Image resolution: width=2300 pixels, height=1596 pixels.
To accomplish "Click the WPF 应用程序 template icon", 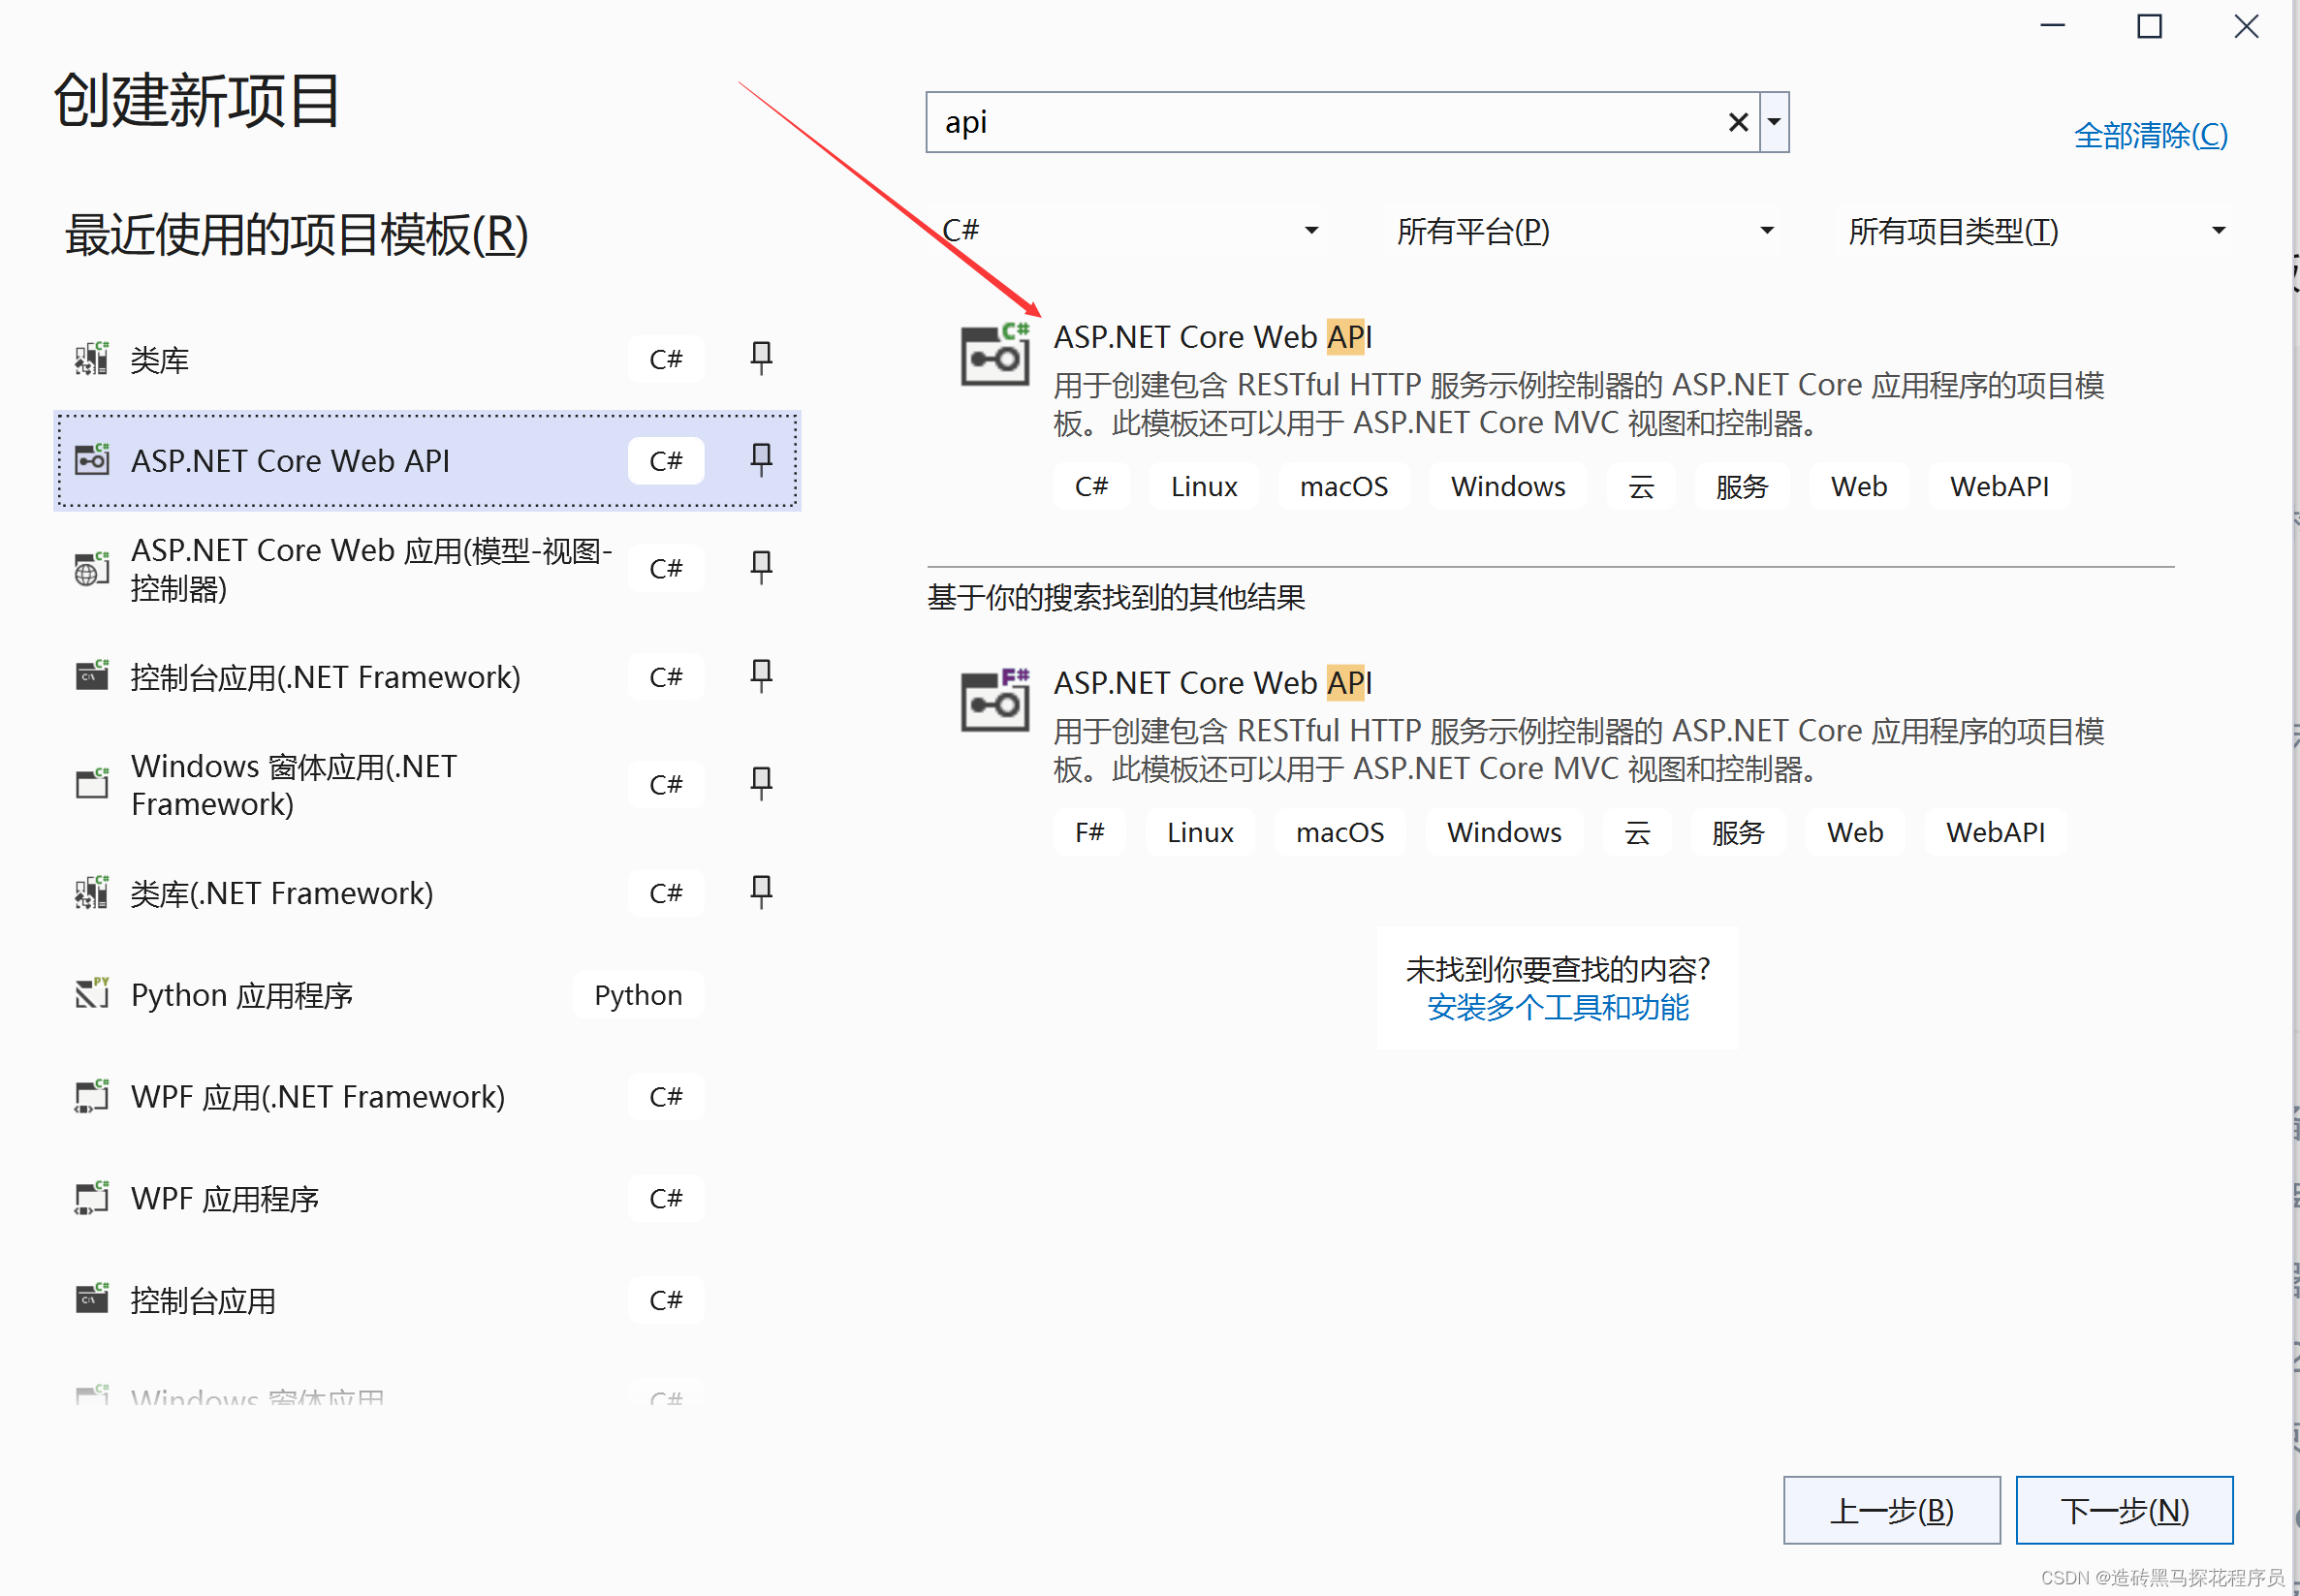I will 91,1197.
